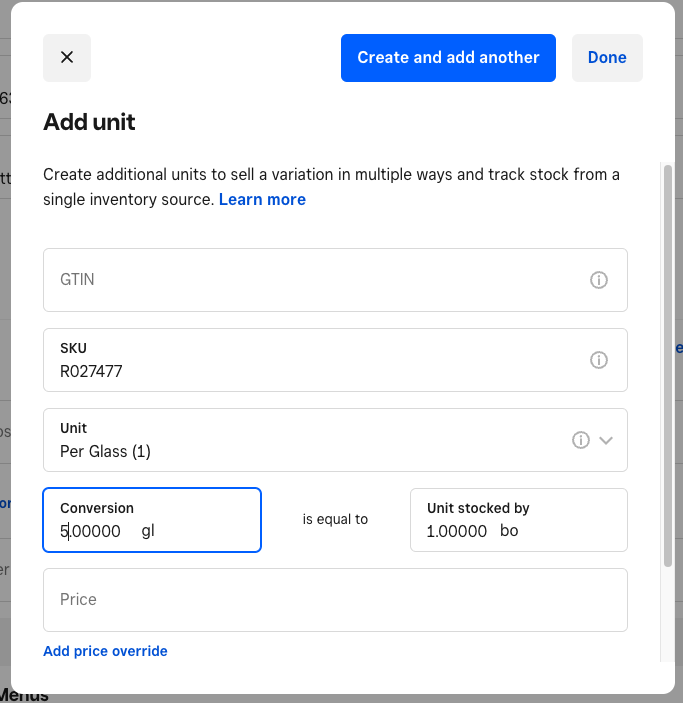This screenshot has width=683, height=703.
Task: Click Create and add another
Action: [448, 58]
